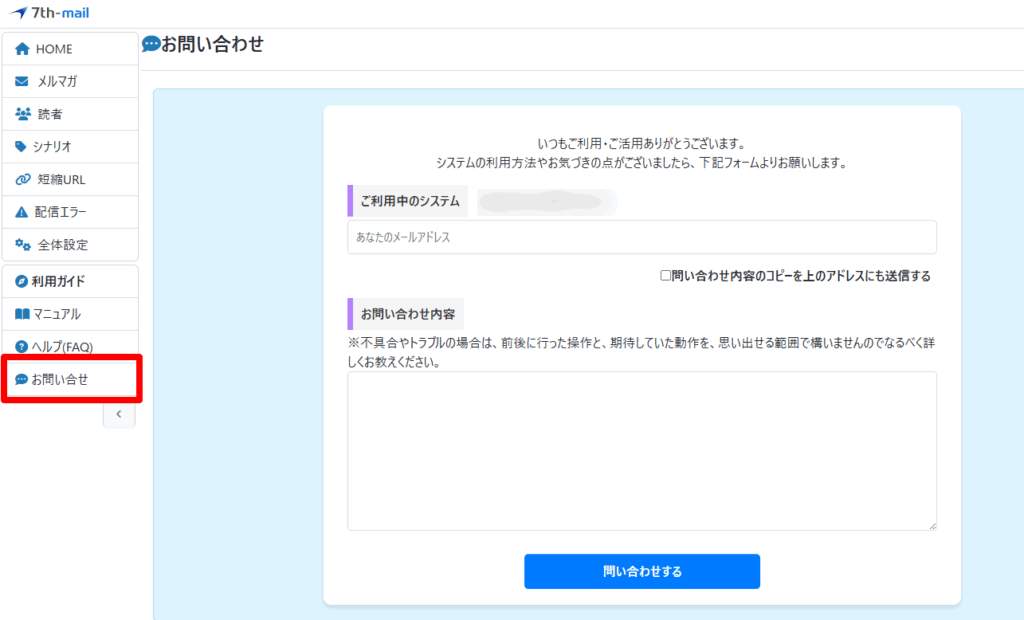Viewport: 1024px width, 620px height.
Task: Click the 全体設定 gears icon
Action: coord(23,245)
